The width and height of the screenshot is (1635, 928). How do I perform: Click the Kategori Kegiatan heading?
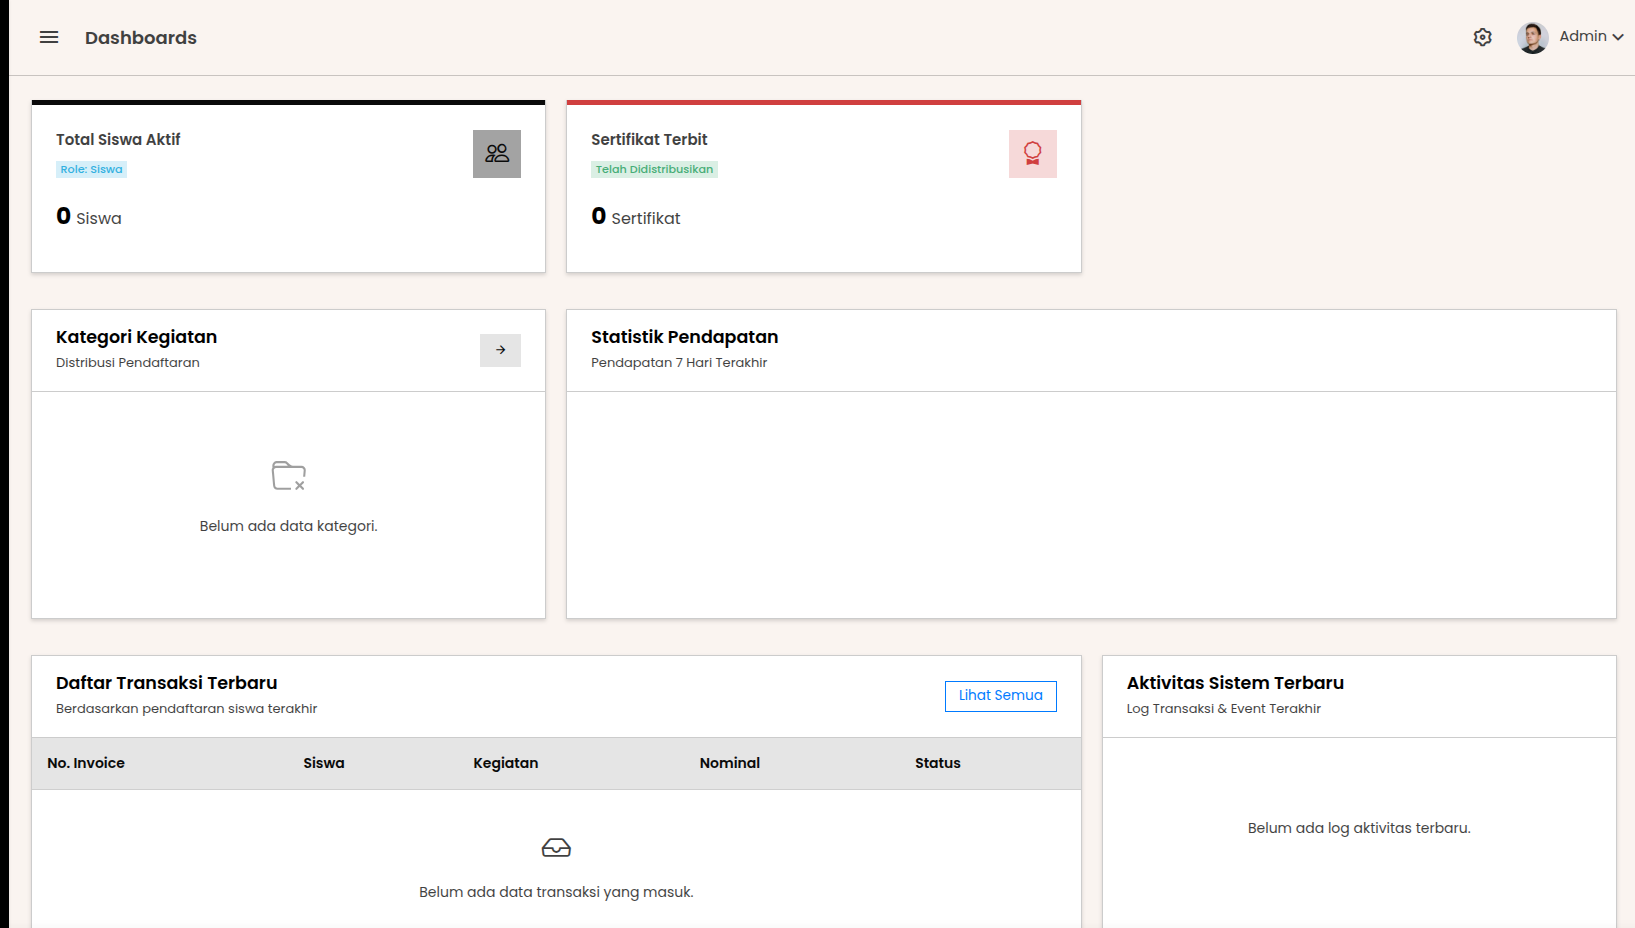click(x=136, y=337)
